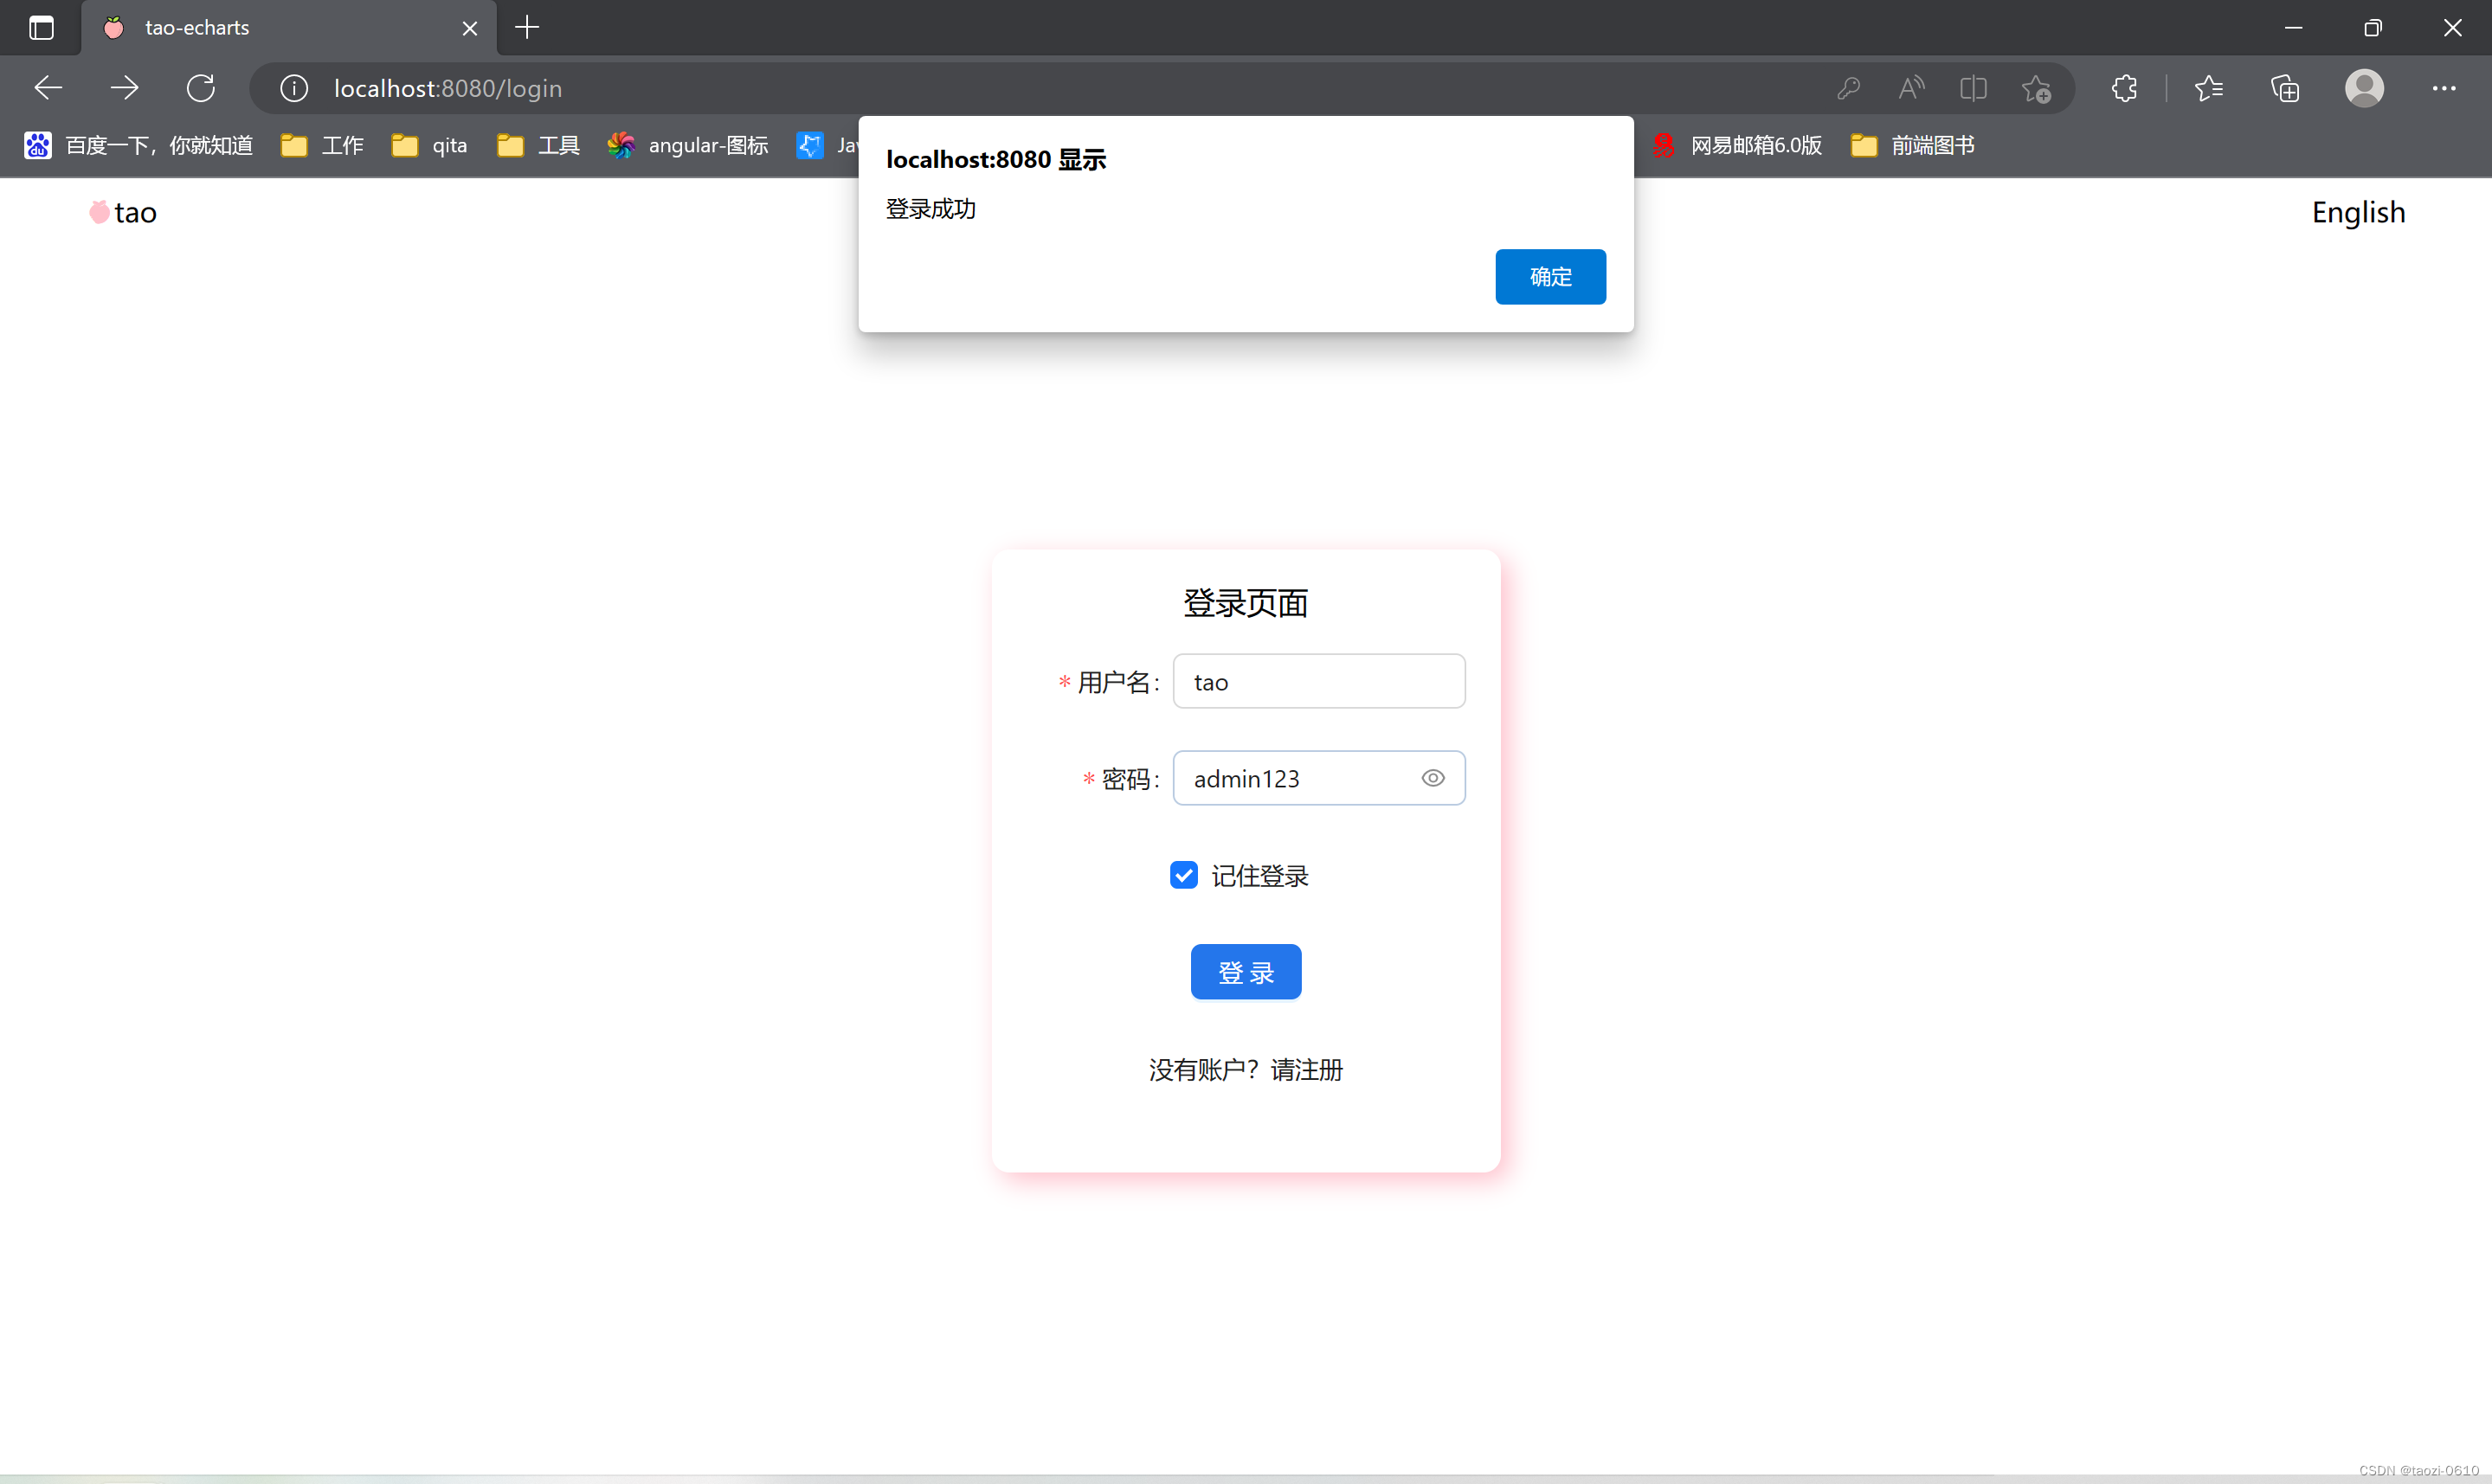Image resolution: width=2492 pixels, height=1484 pixels.
Task: Open the 工具 bookmarks folder
Action: pyautogui.click(x=538, y=146)
